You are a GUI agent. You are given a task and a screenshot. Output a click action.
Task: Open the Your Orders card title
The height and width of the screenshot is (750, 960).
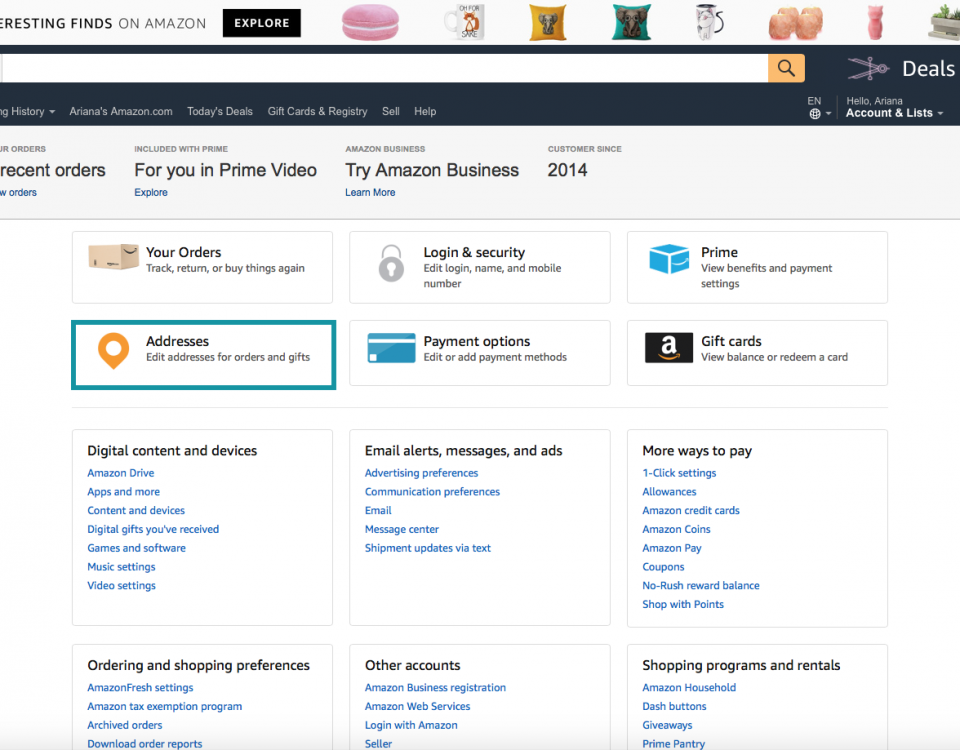point(184,252)
